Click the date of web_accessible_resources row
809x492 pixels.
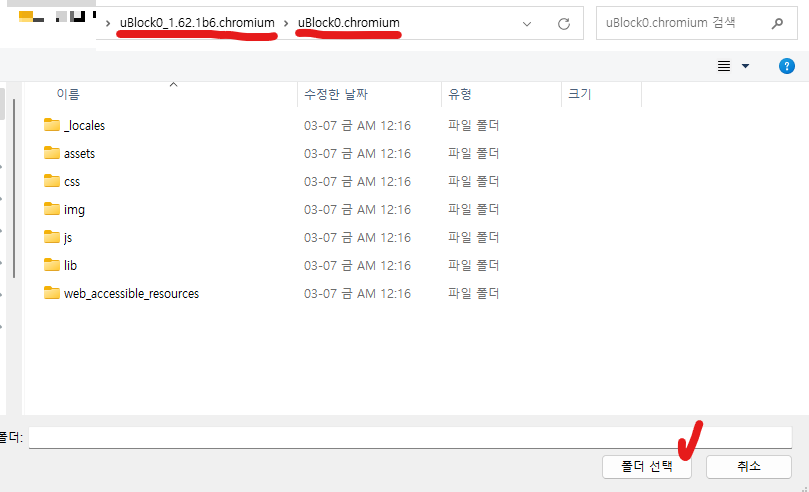click(357, 293)
